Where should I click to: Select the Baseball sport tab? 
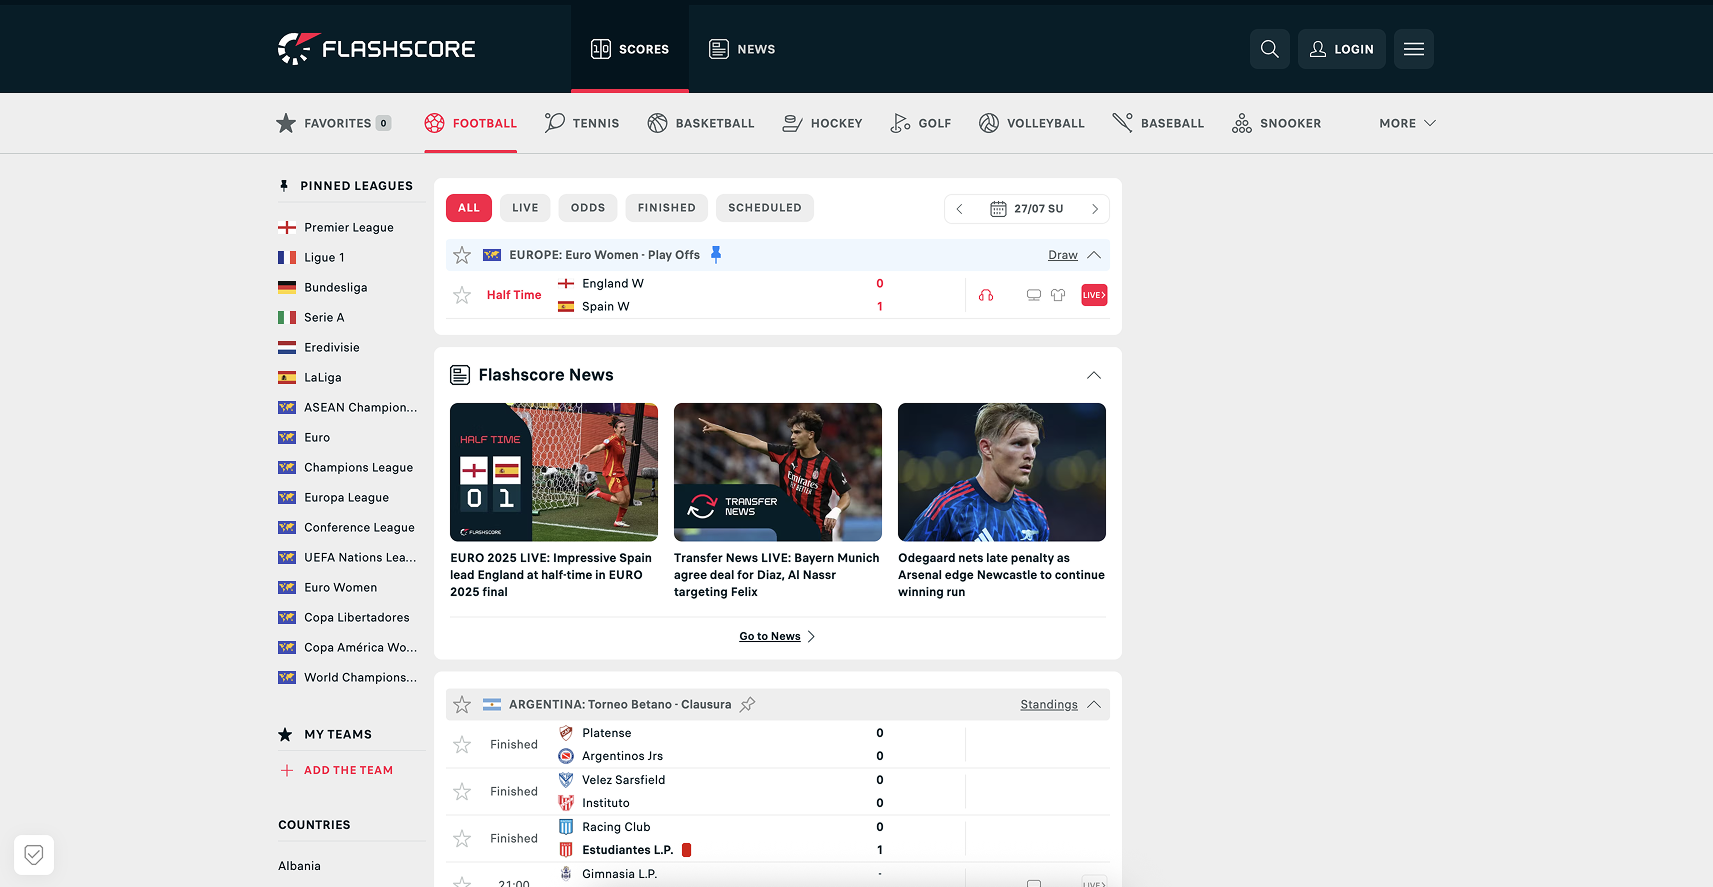point(1158,123)
